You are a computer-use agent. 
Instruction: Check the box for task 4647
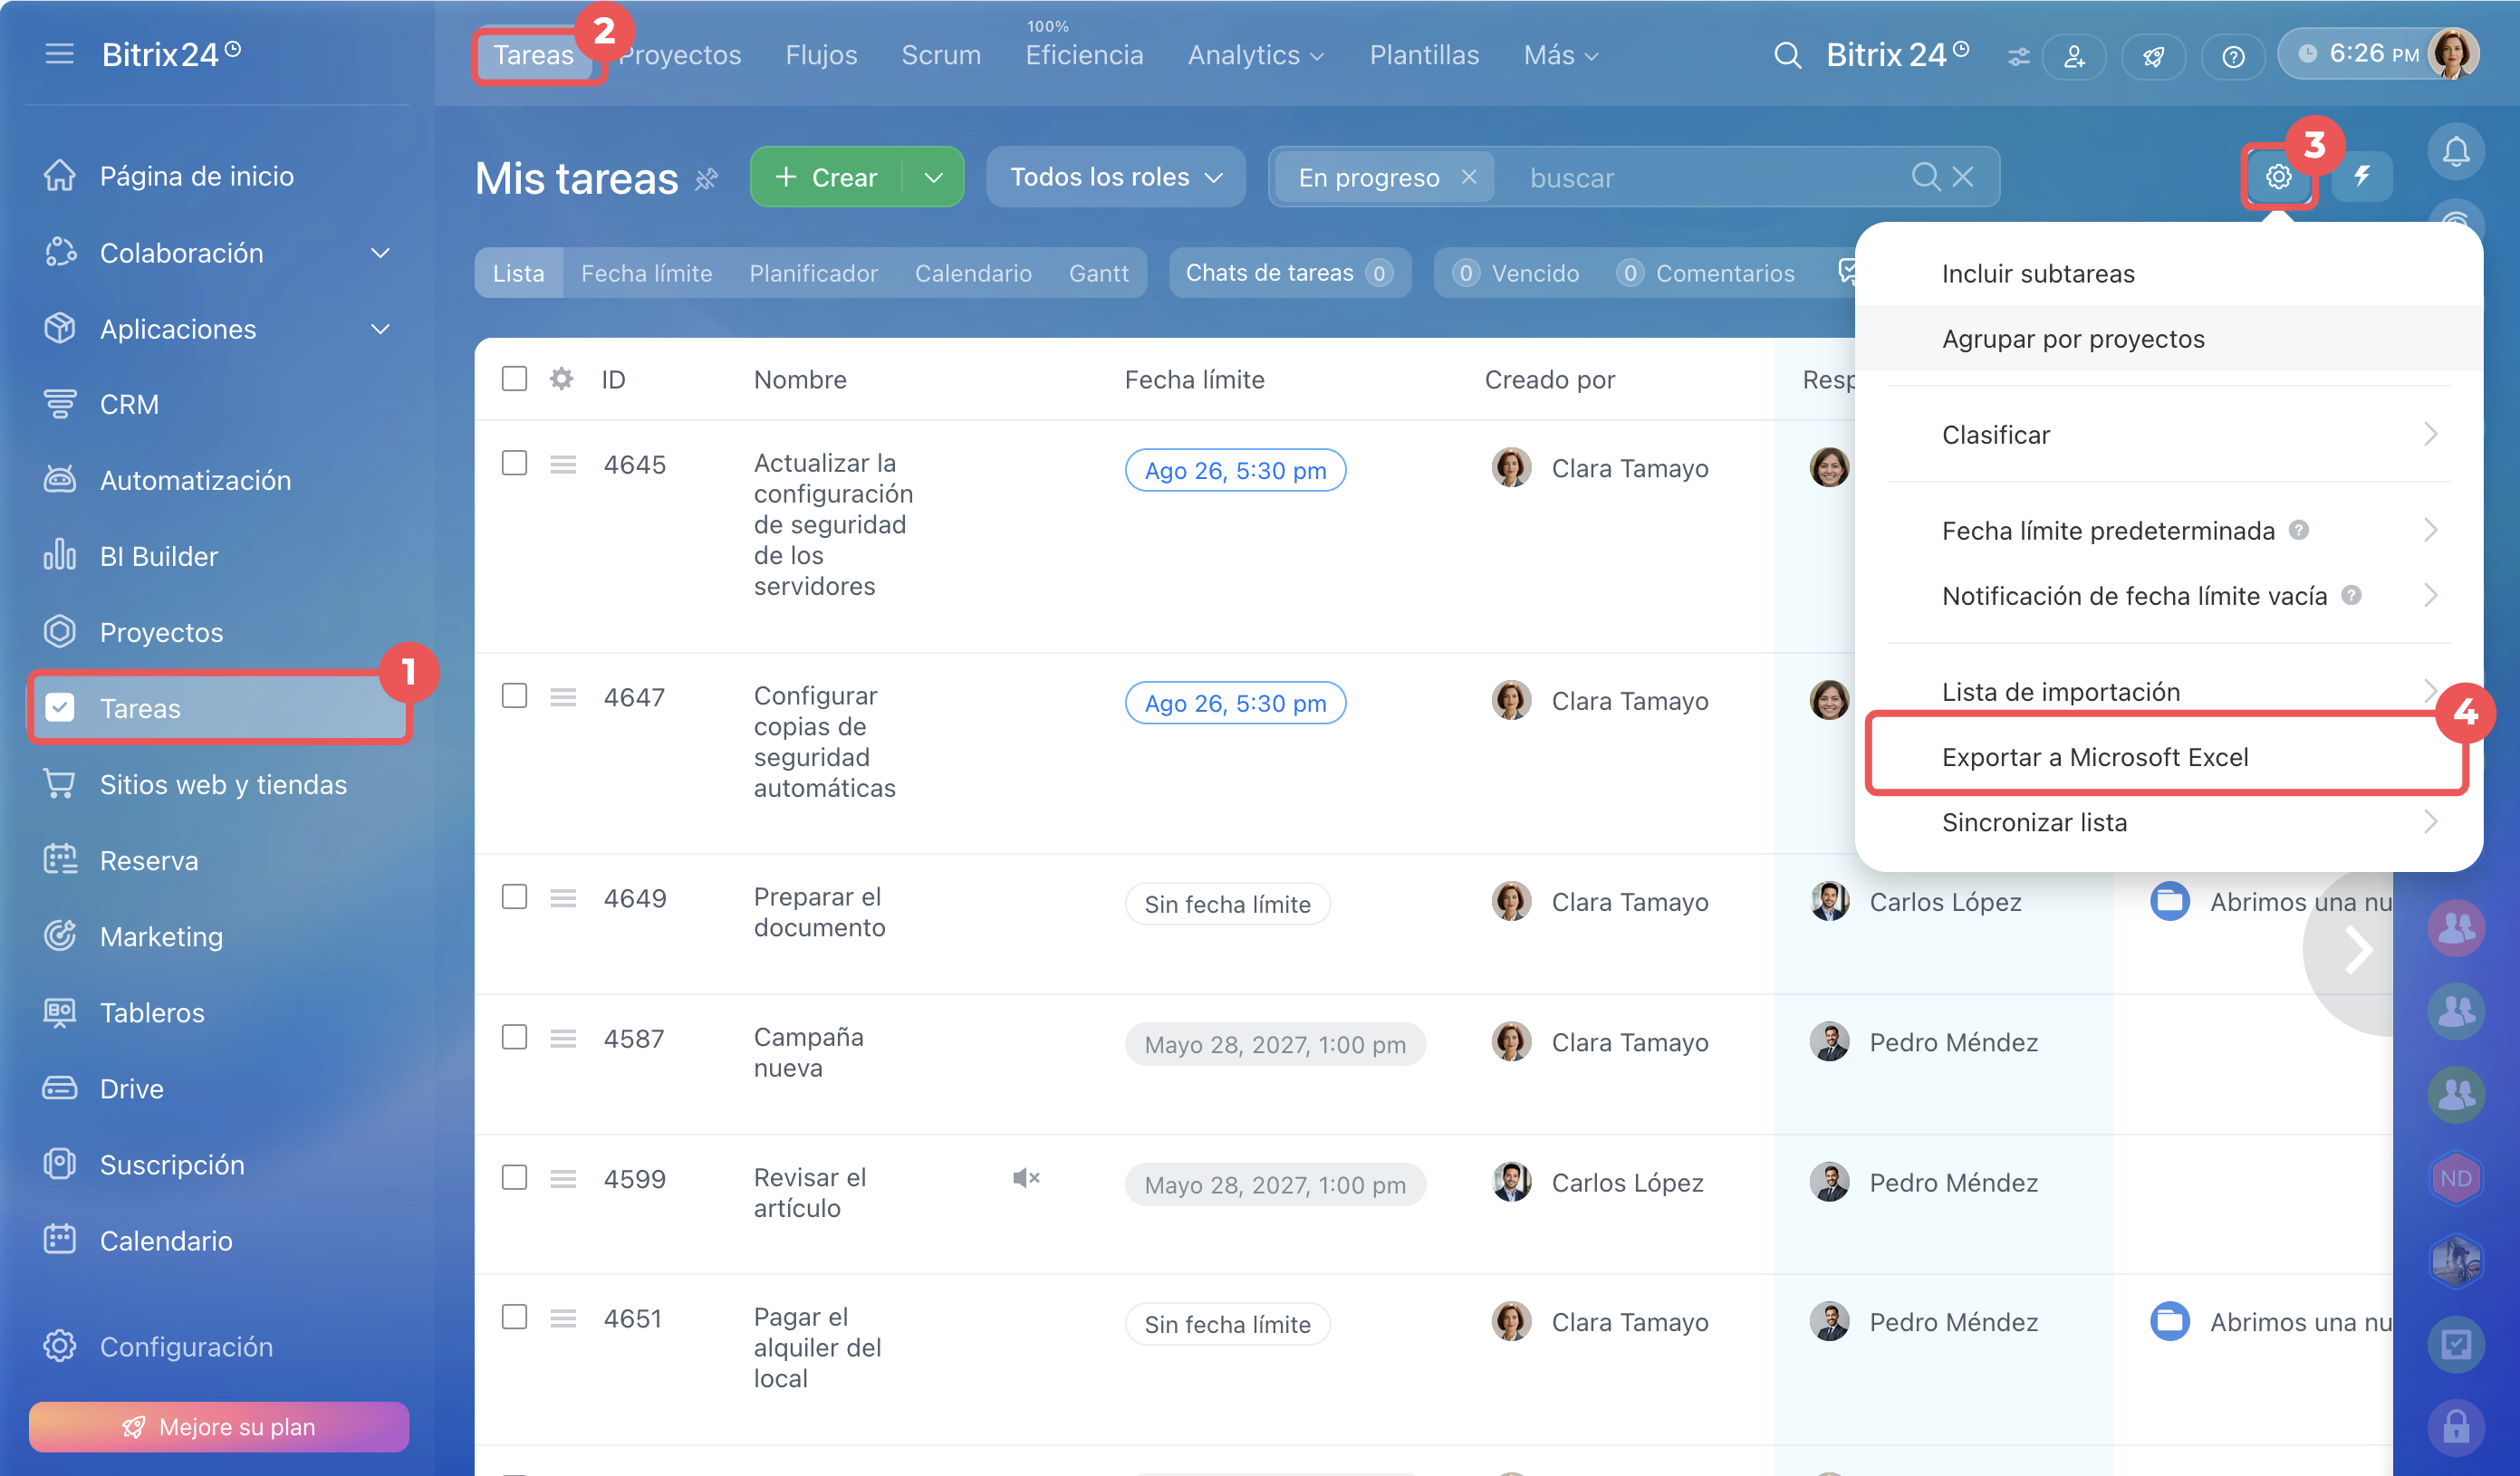[x=514, y=696]
